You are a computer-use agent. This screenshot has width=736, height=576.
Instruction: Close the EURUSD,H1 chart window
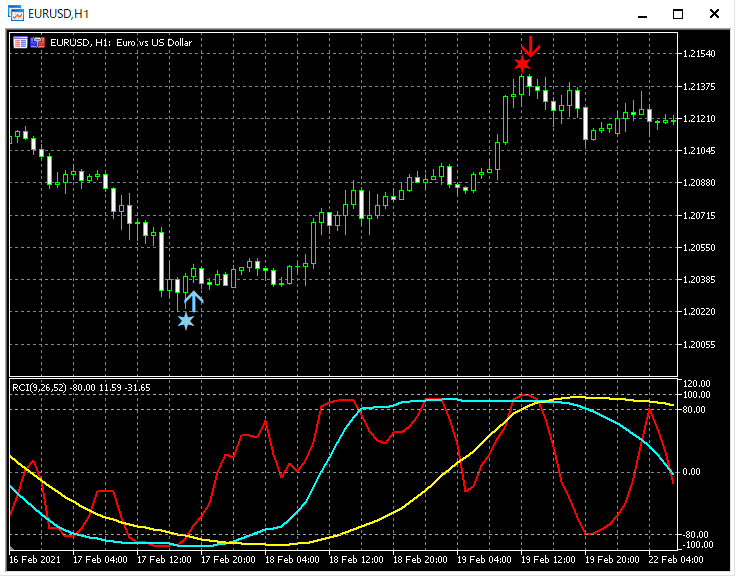(x=714, y=14)
